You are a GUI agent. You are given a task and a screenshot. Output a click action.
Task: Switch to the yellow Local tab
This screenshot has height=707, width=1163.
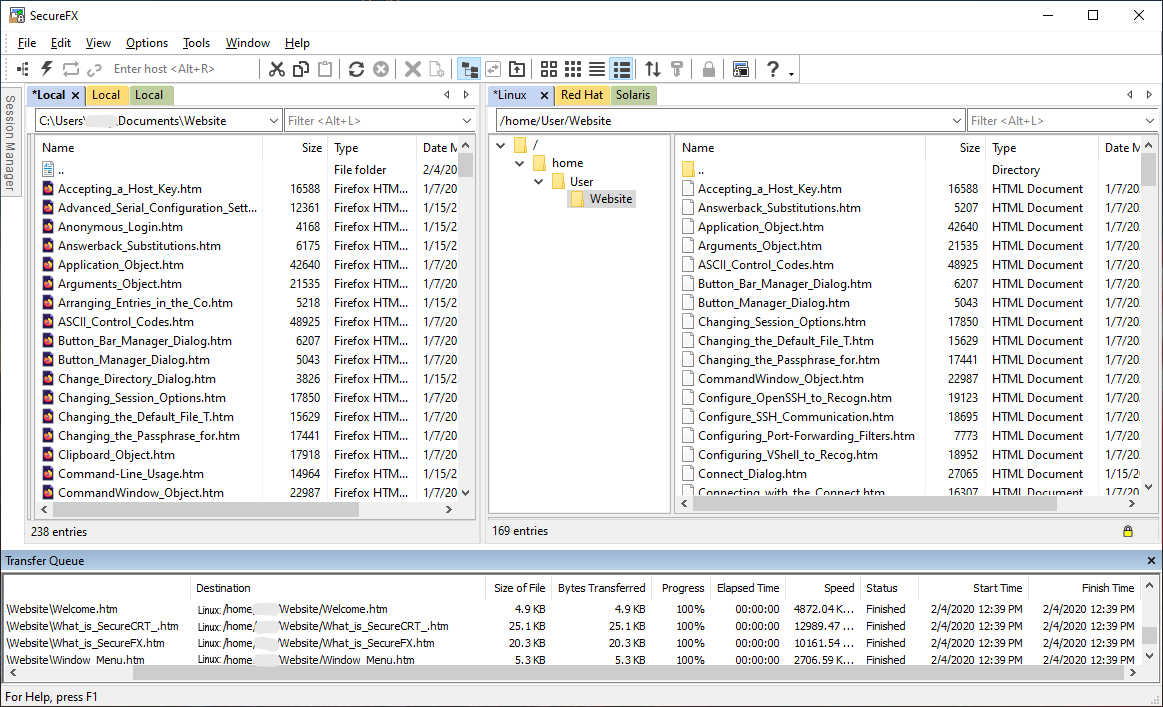tap(106, 95)
